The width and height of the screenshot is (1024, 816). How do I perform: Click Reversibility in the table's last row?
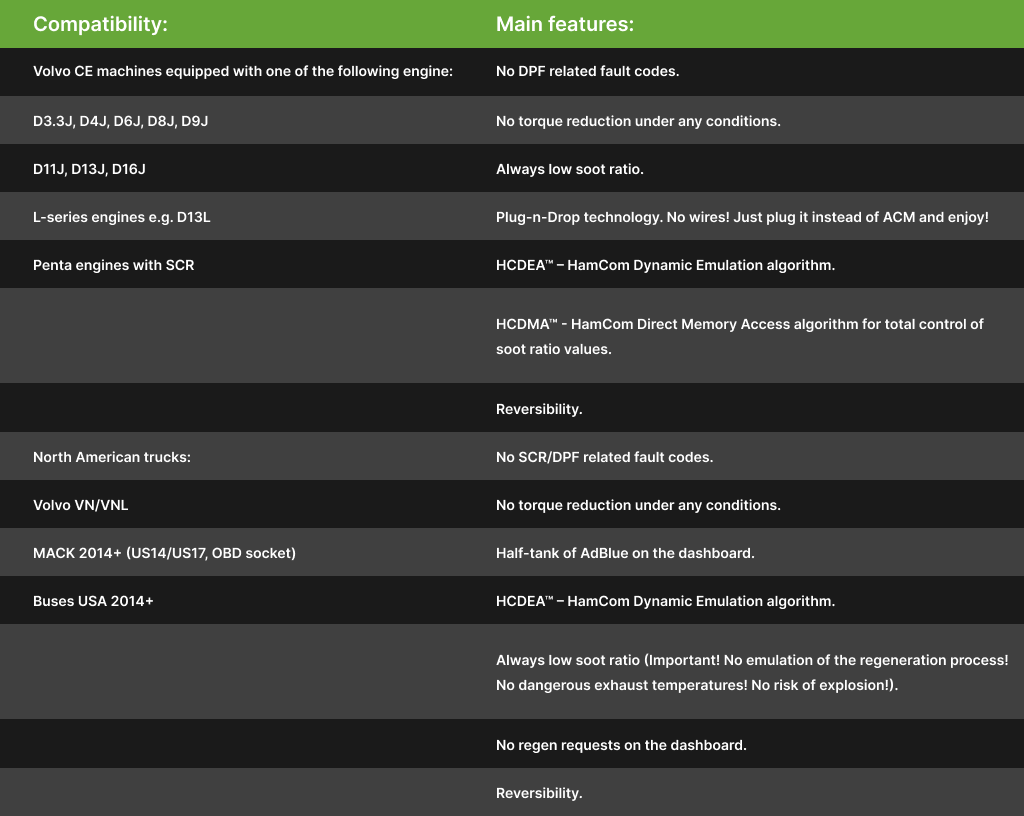tap(539, 793)
